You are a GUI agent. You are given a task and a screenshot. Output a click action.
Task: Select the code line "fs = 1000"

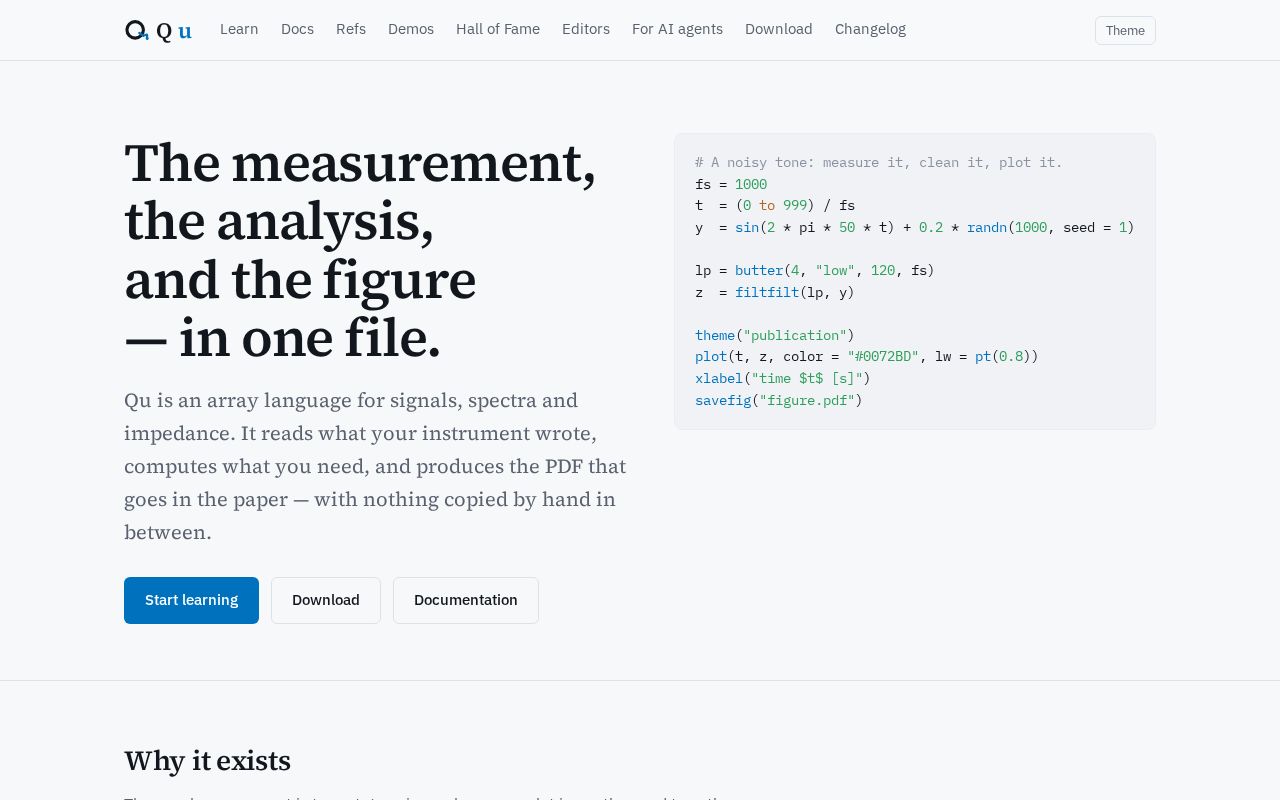click(731, 184)
